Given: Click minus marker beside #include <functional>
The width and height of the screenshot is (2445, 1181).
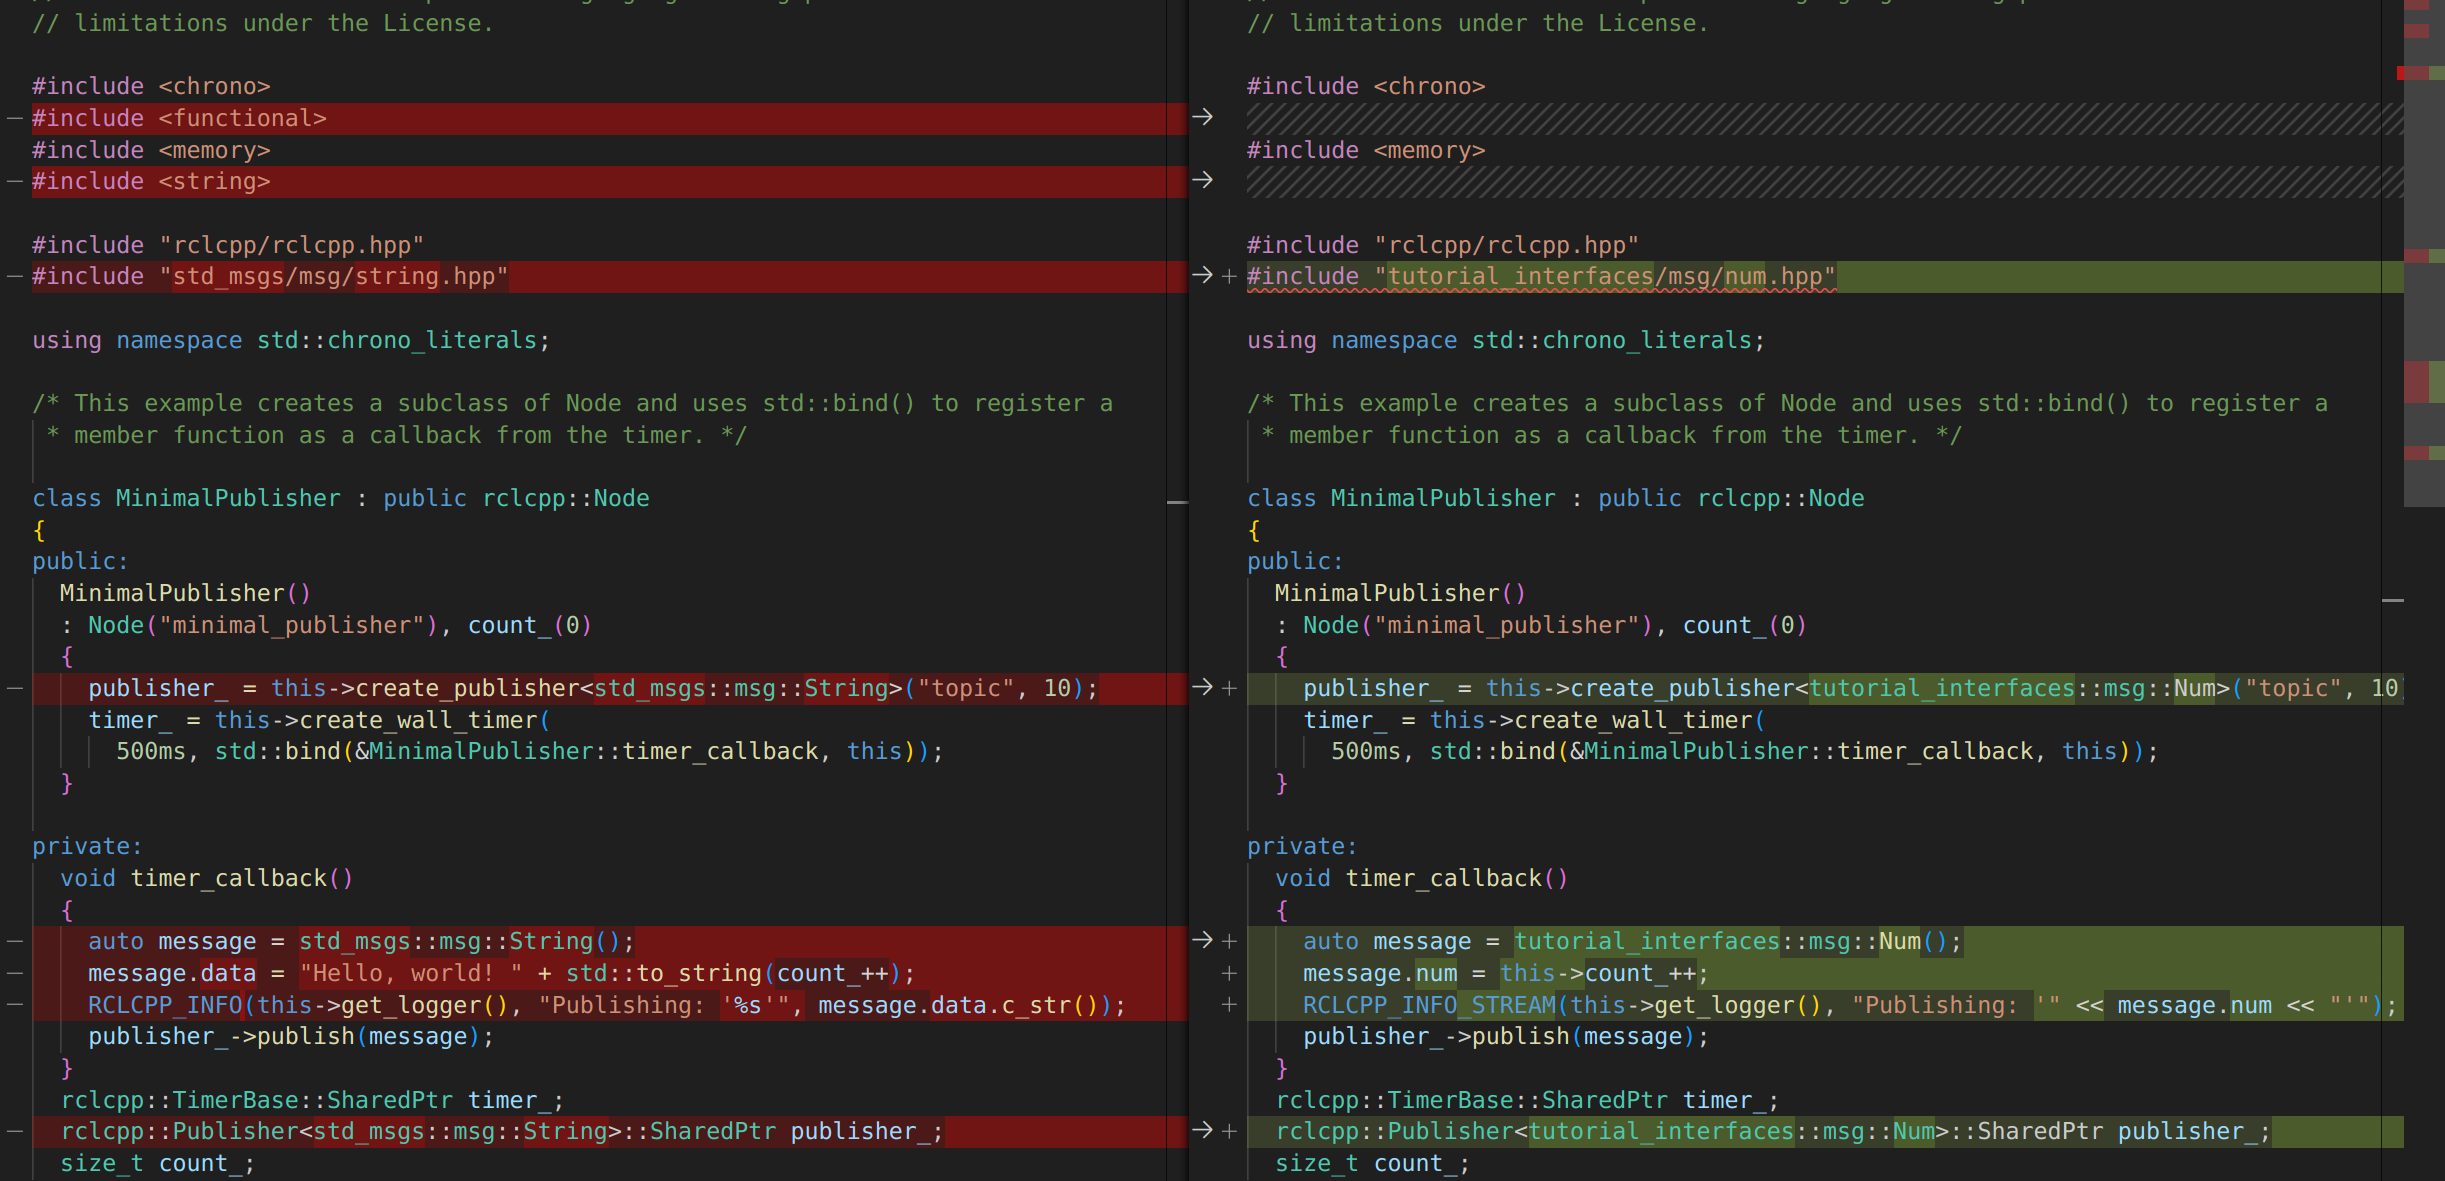Looking at the screenshot, I should (15, 118).
